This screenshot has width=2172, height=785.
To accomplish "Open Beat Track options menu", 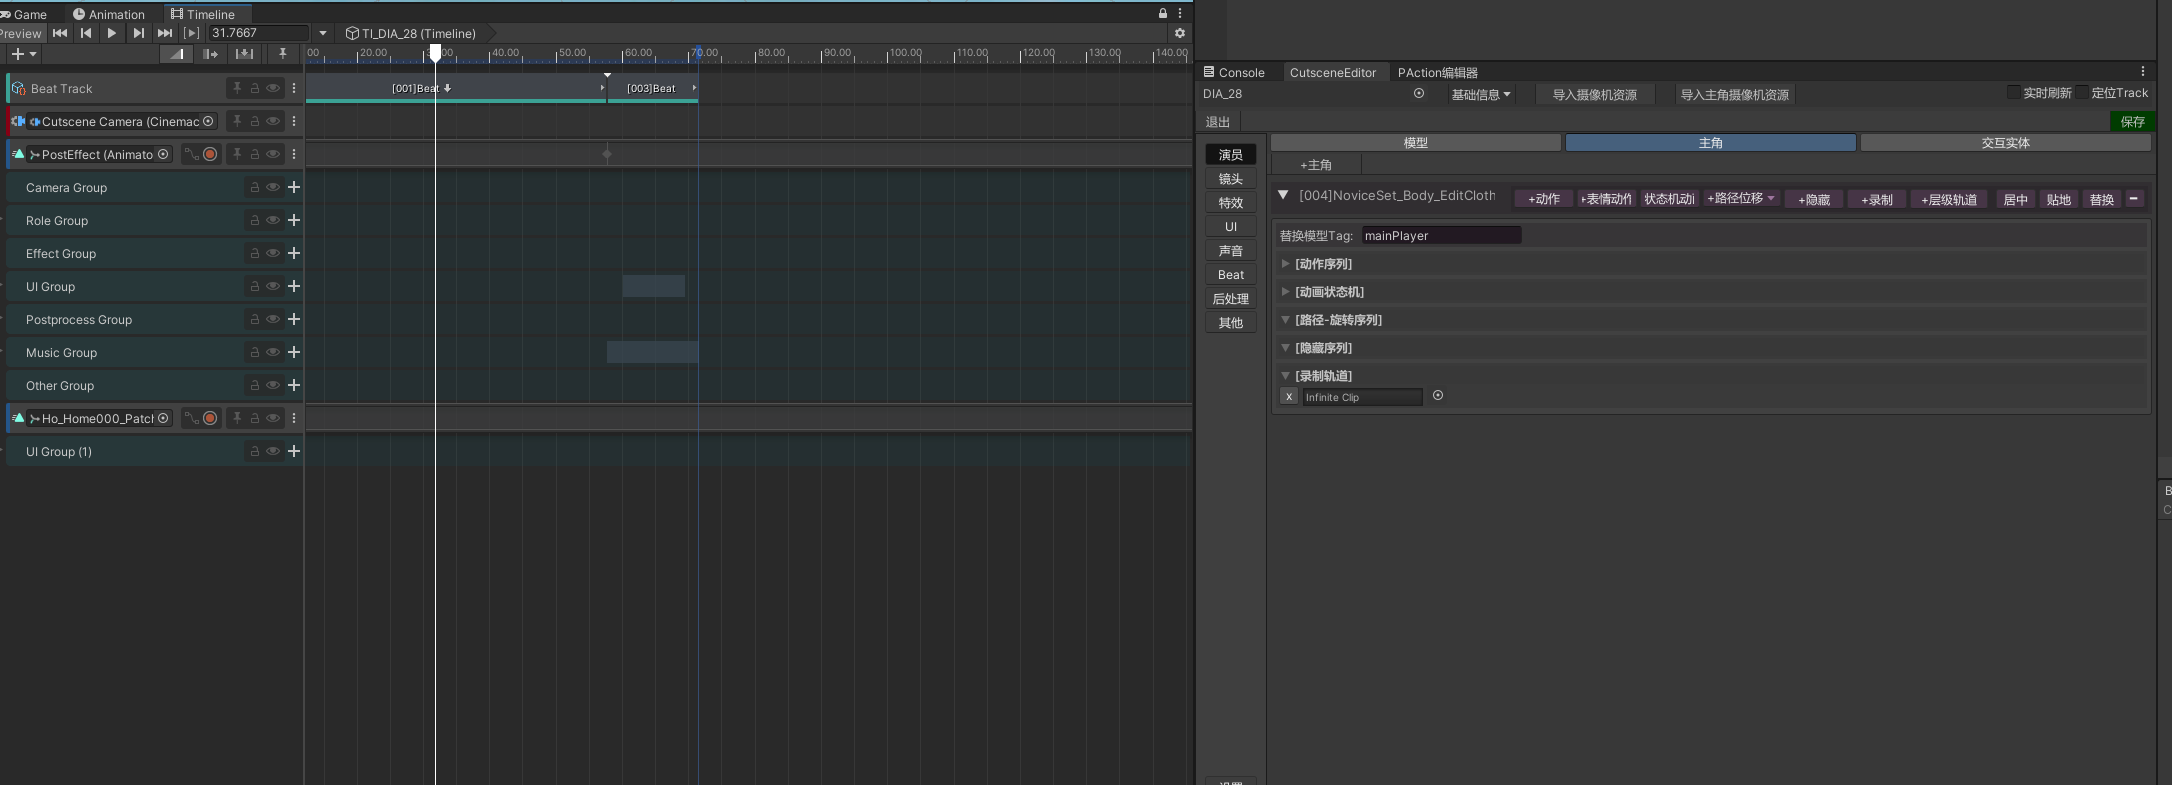I will 294,88.
